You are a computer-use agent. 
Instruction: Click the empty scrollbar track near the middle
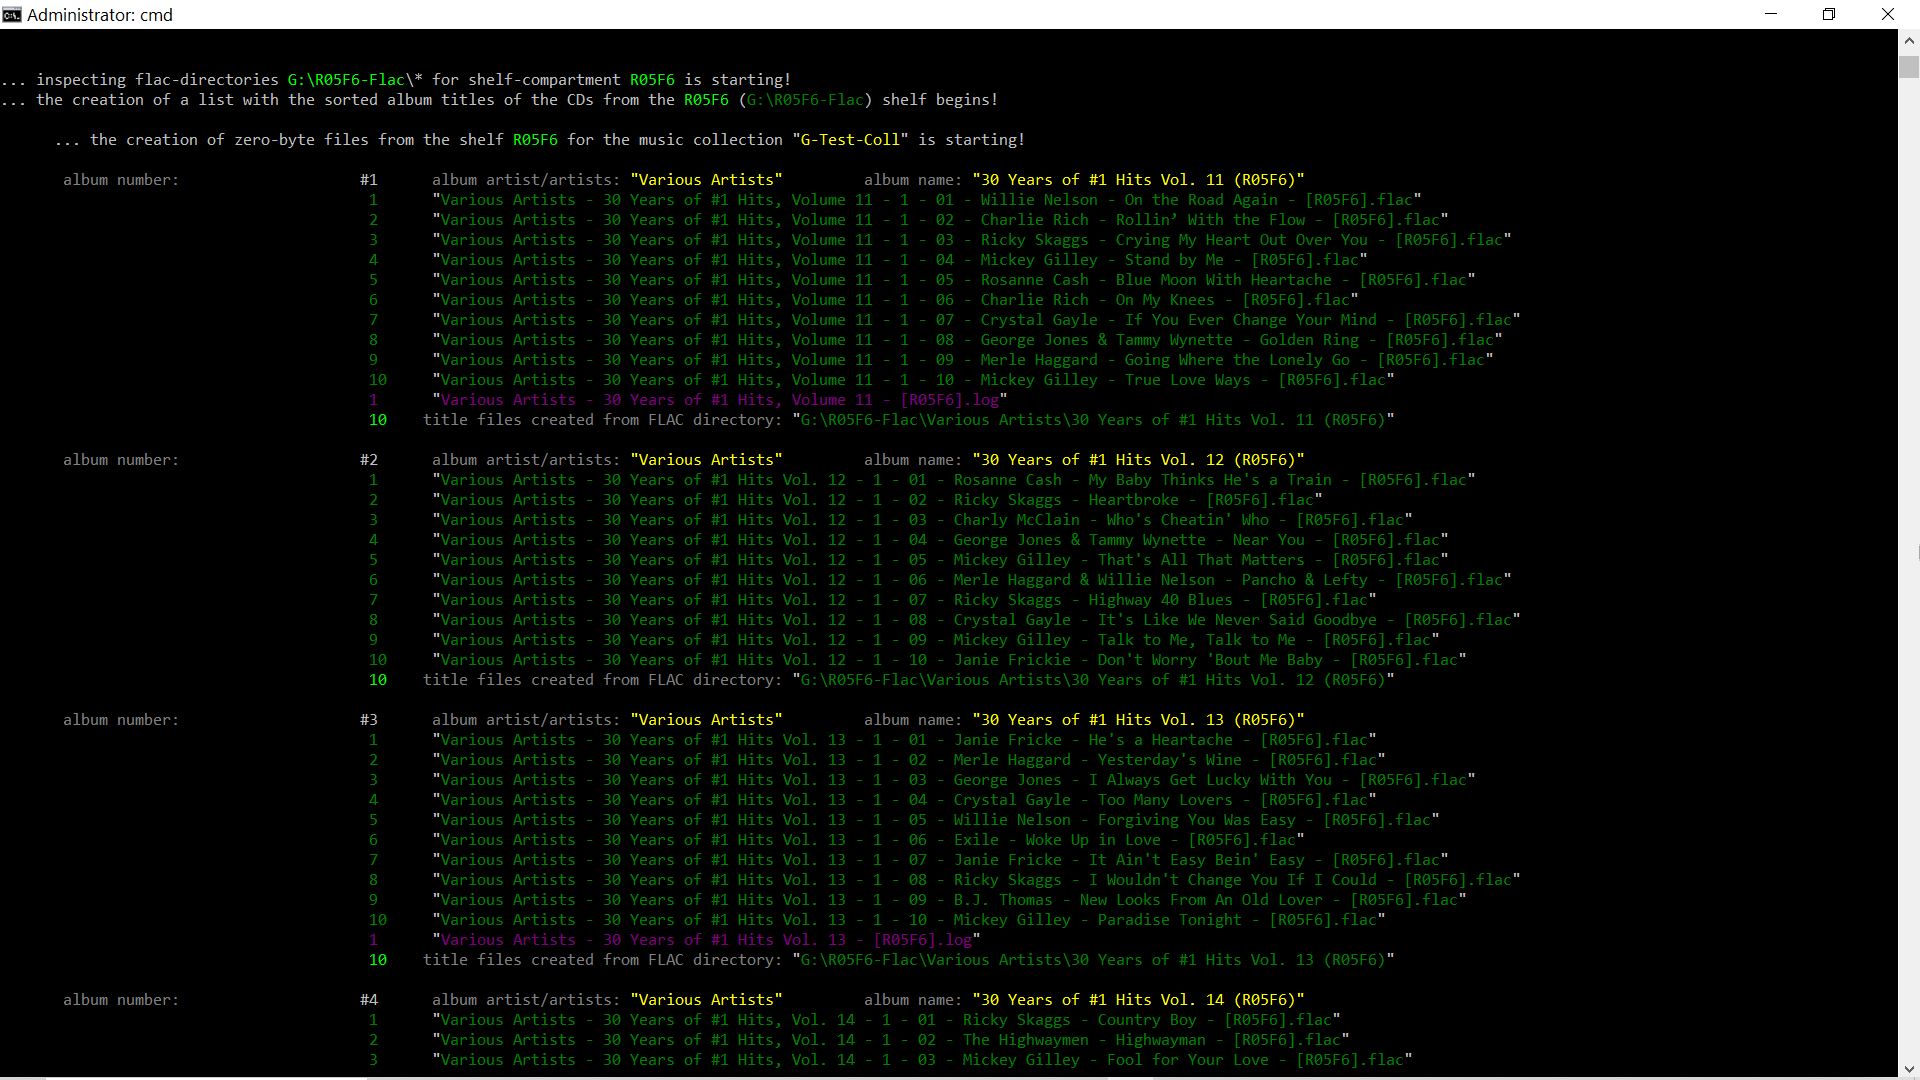click(x=1908, y=560)
